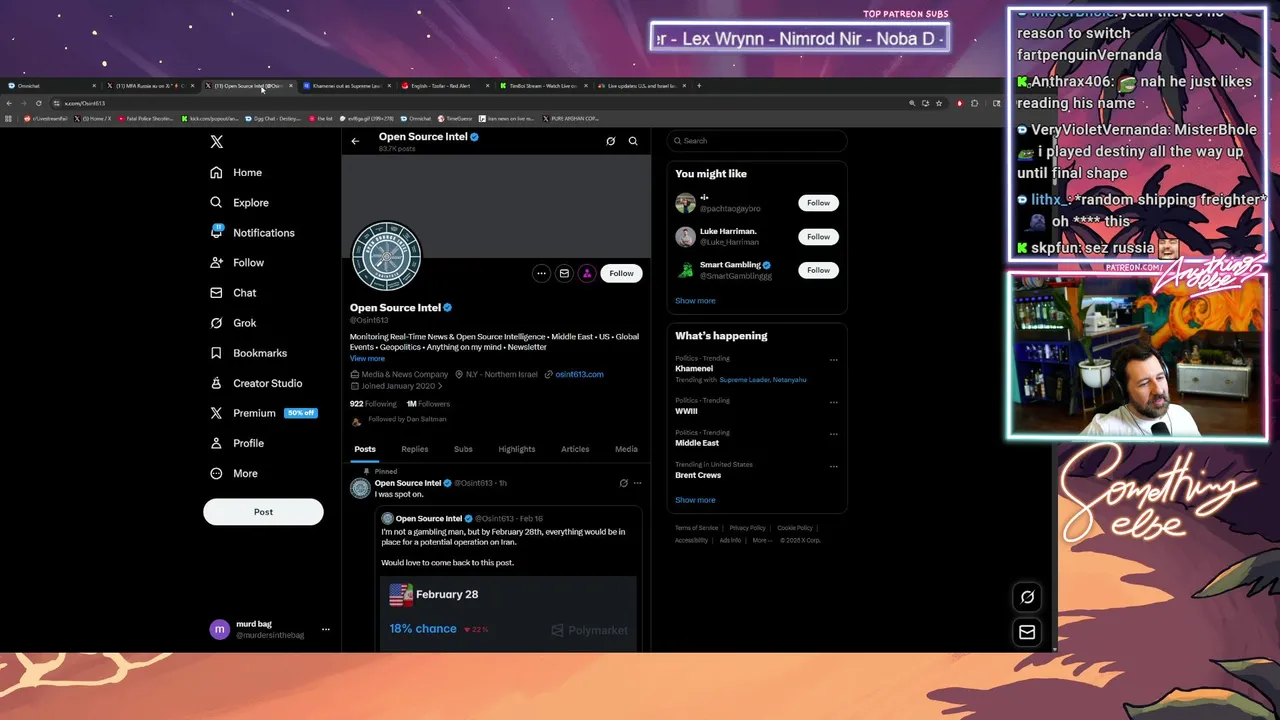Open the floating messages envelope button
1280x720 pixels.
pyautogui.click(x=1027, y=632)
